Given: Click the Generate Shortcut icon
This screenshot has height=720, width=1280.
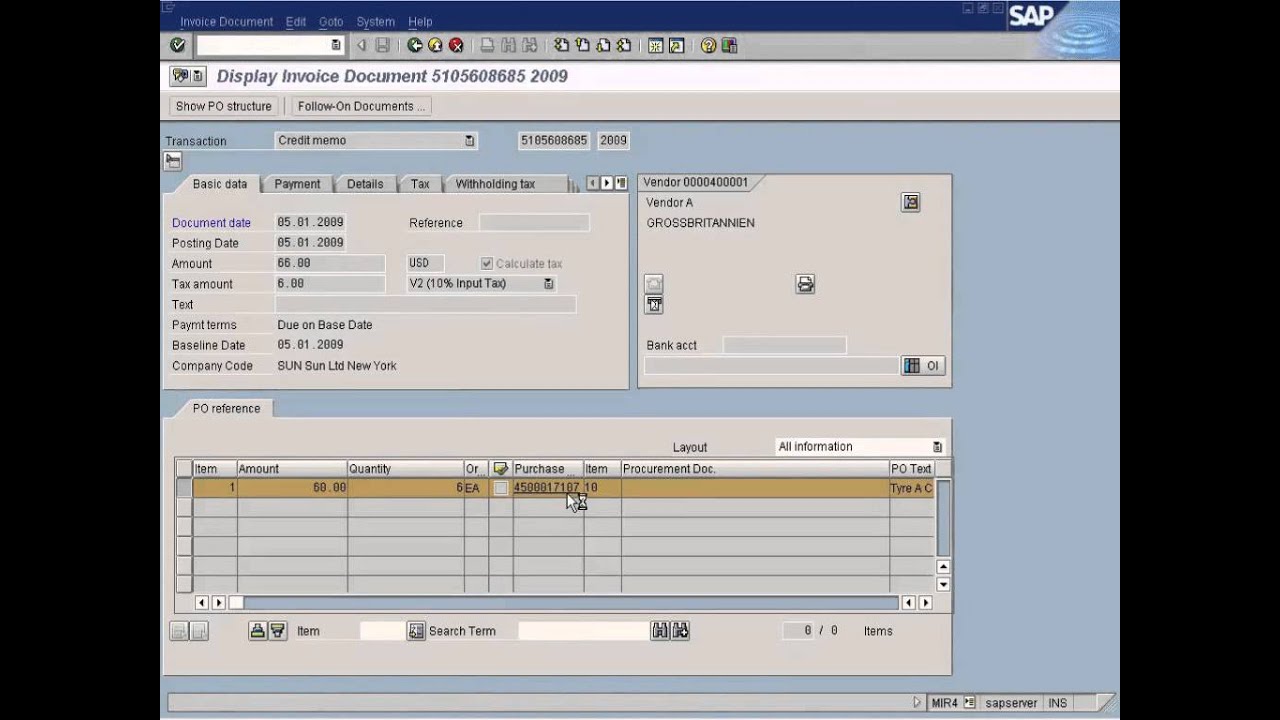Looking at the screenshot, I should click(x=676, y=45).
